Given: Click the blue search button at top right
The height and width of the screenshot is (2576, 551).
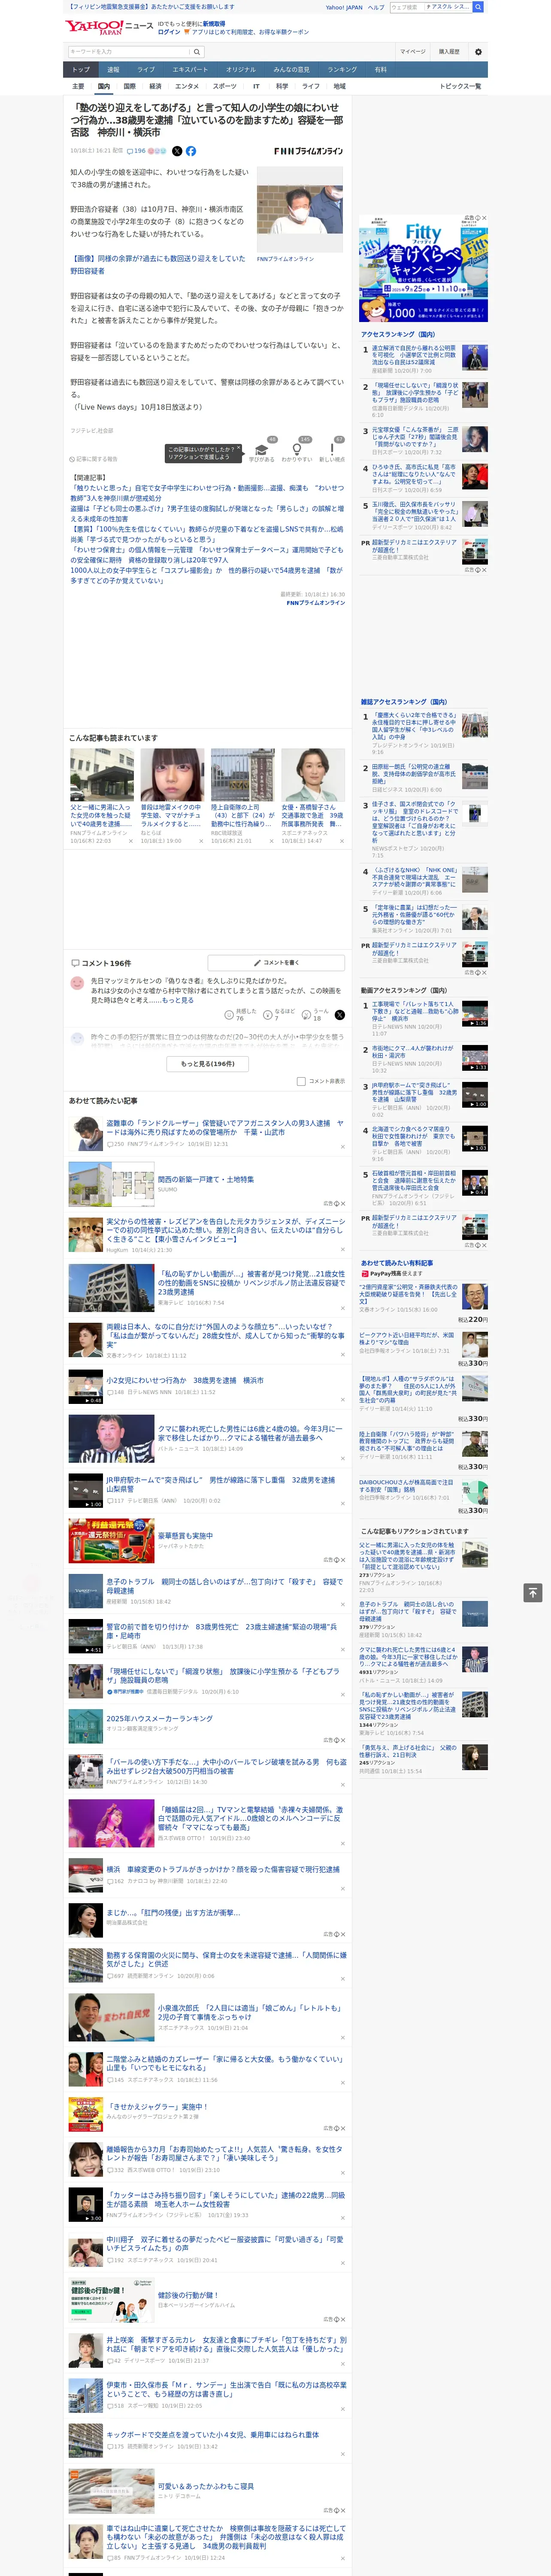Looking at the screenshot, I should tap(478, 7).
